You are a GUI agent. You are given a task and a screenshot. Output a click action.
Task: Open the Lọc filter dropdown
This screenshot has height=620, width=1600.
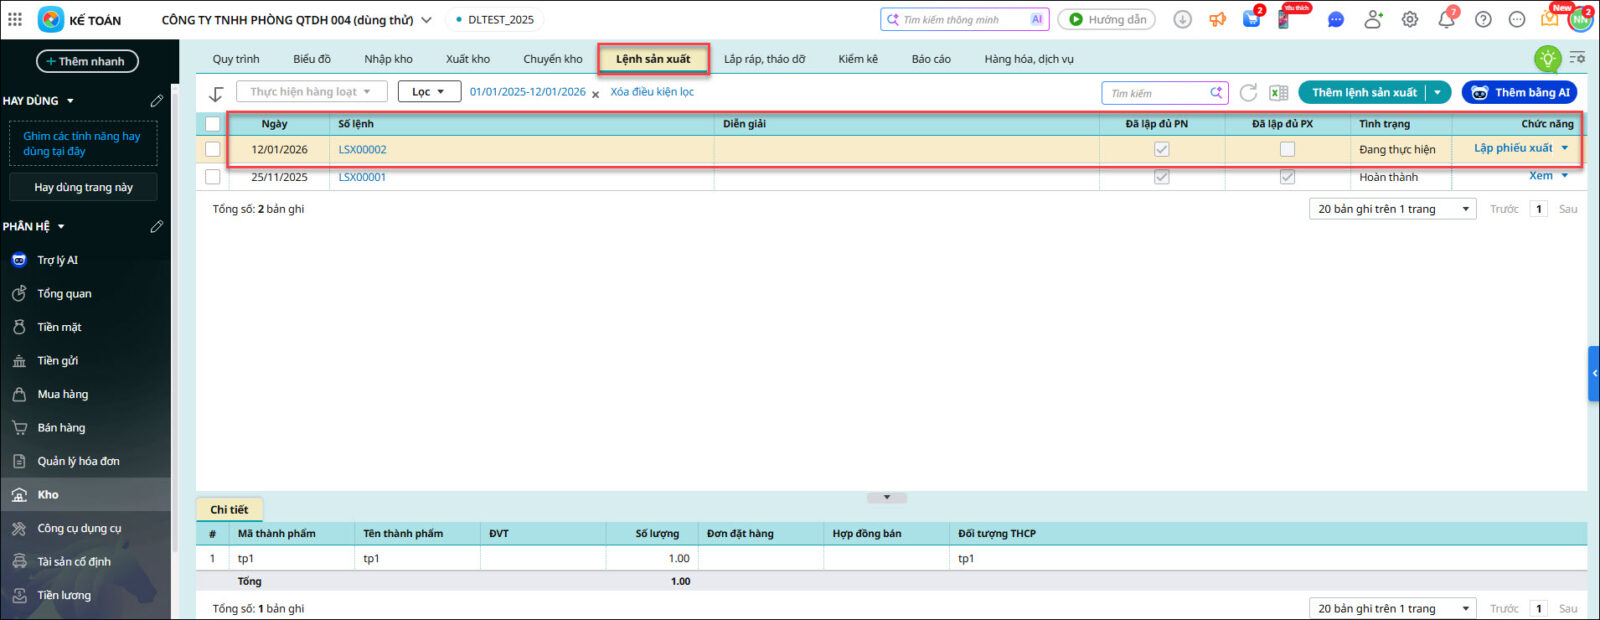429,92
